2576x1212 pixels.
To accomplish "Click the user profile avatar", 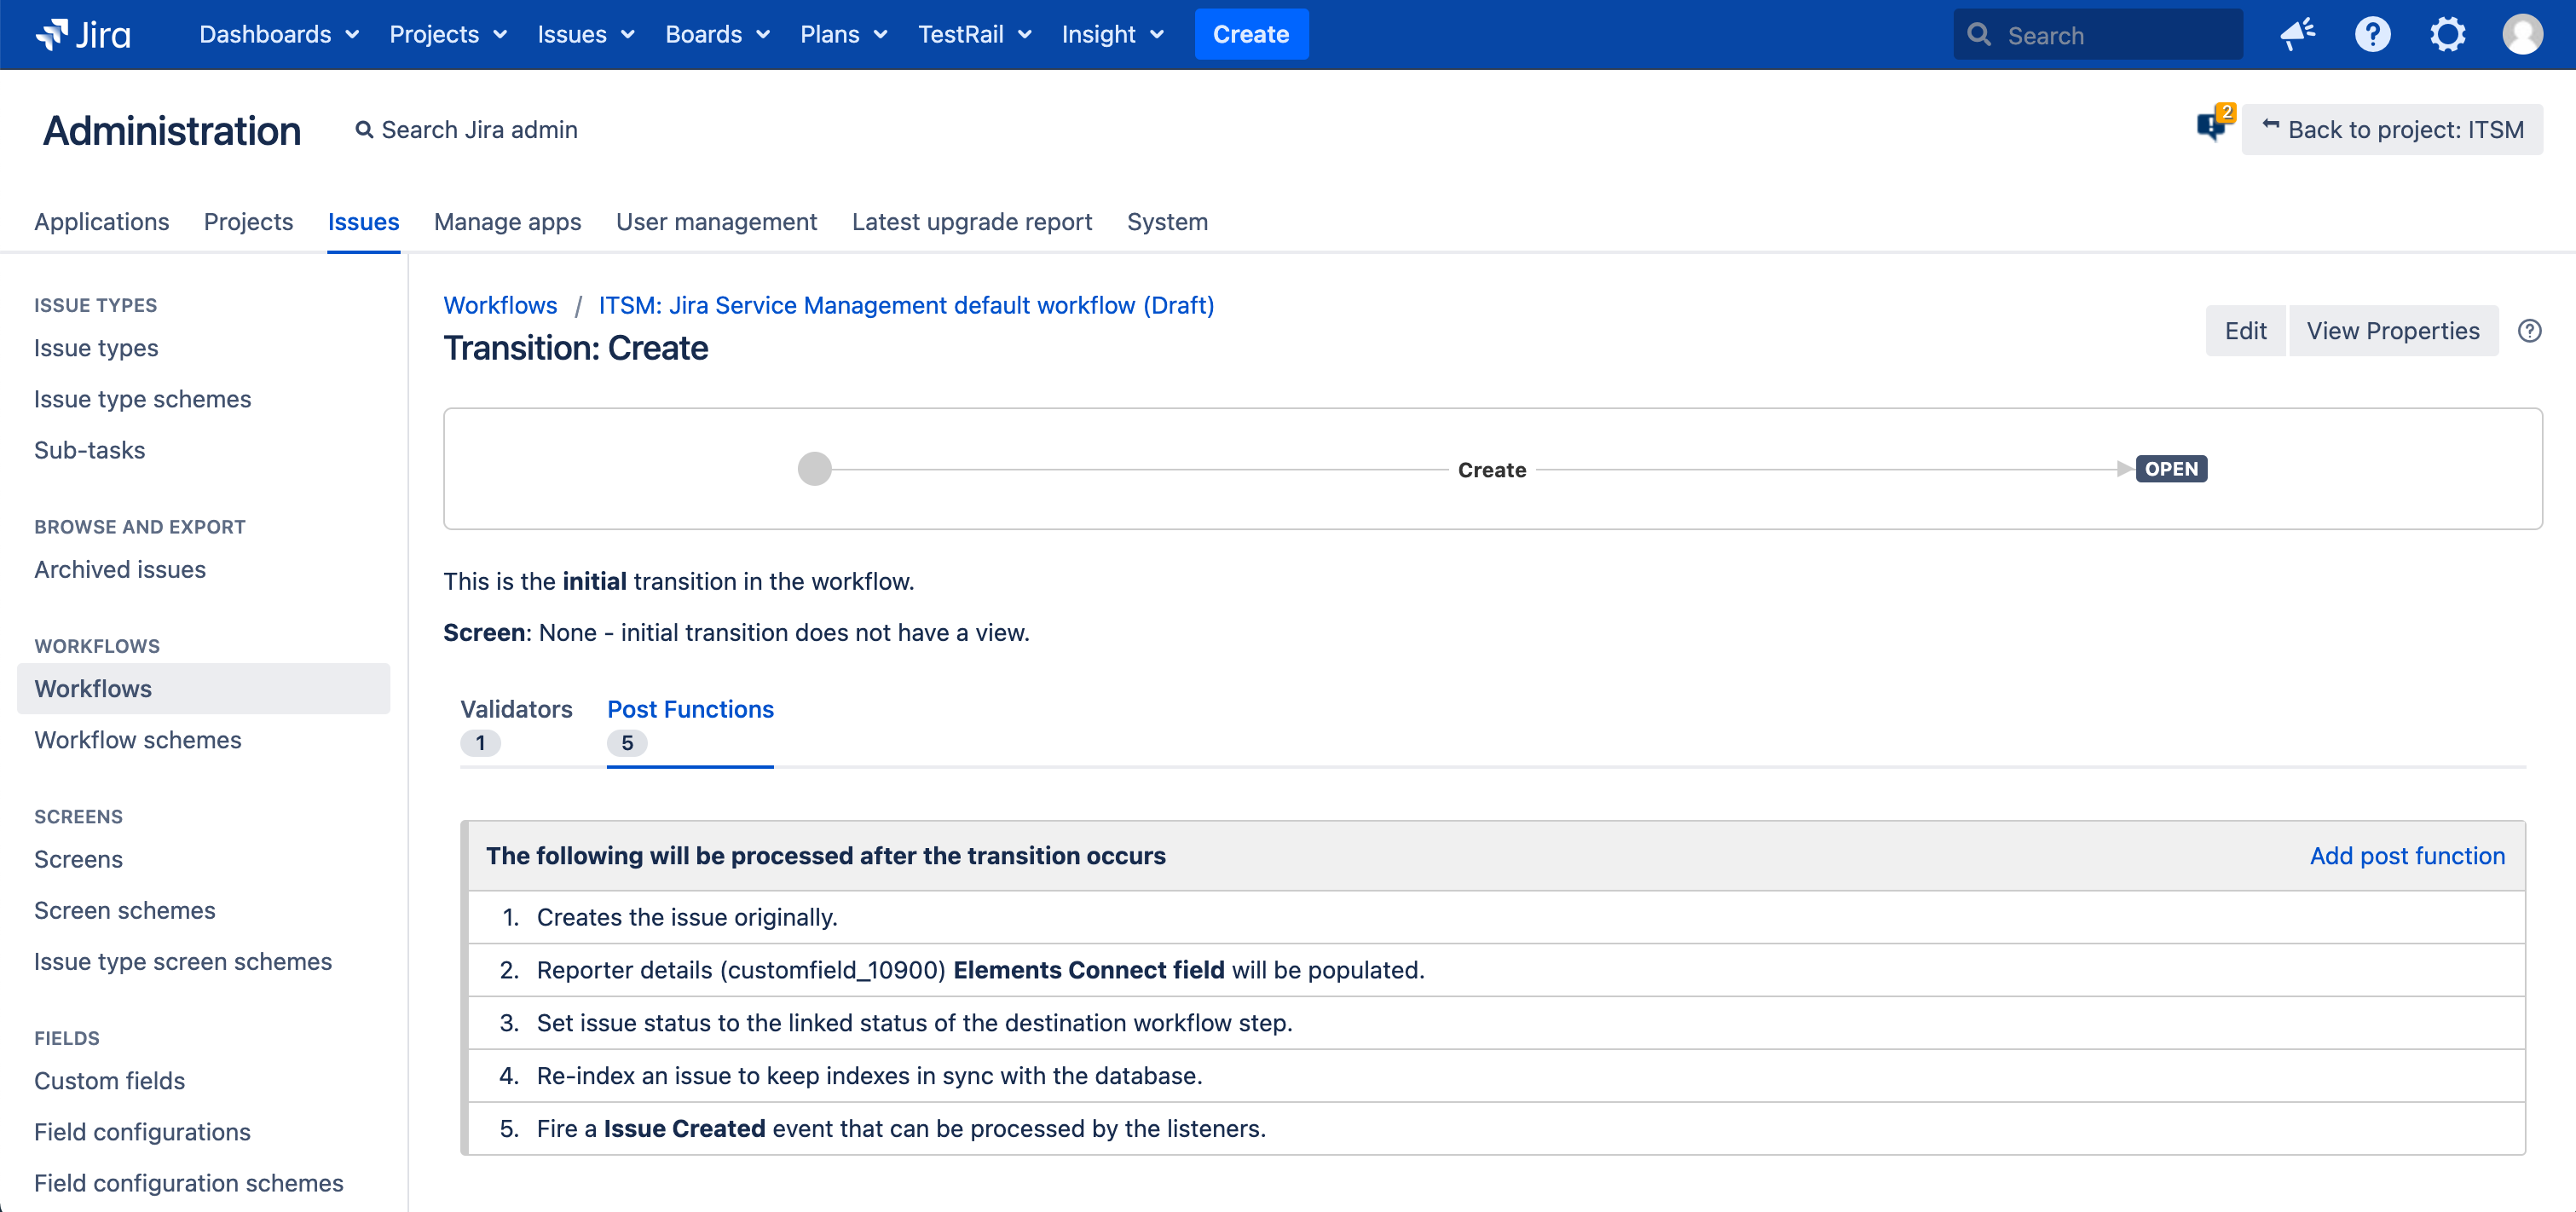I will tap(2522, 34).
